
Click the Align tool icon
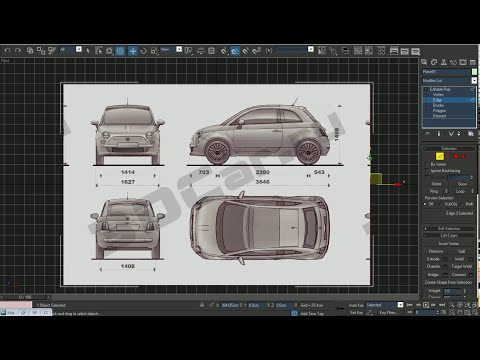[x=333, y=51]
